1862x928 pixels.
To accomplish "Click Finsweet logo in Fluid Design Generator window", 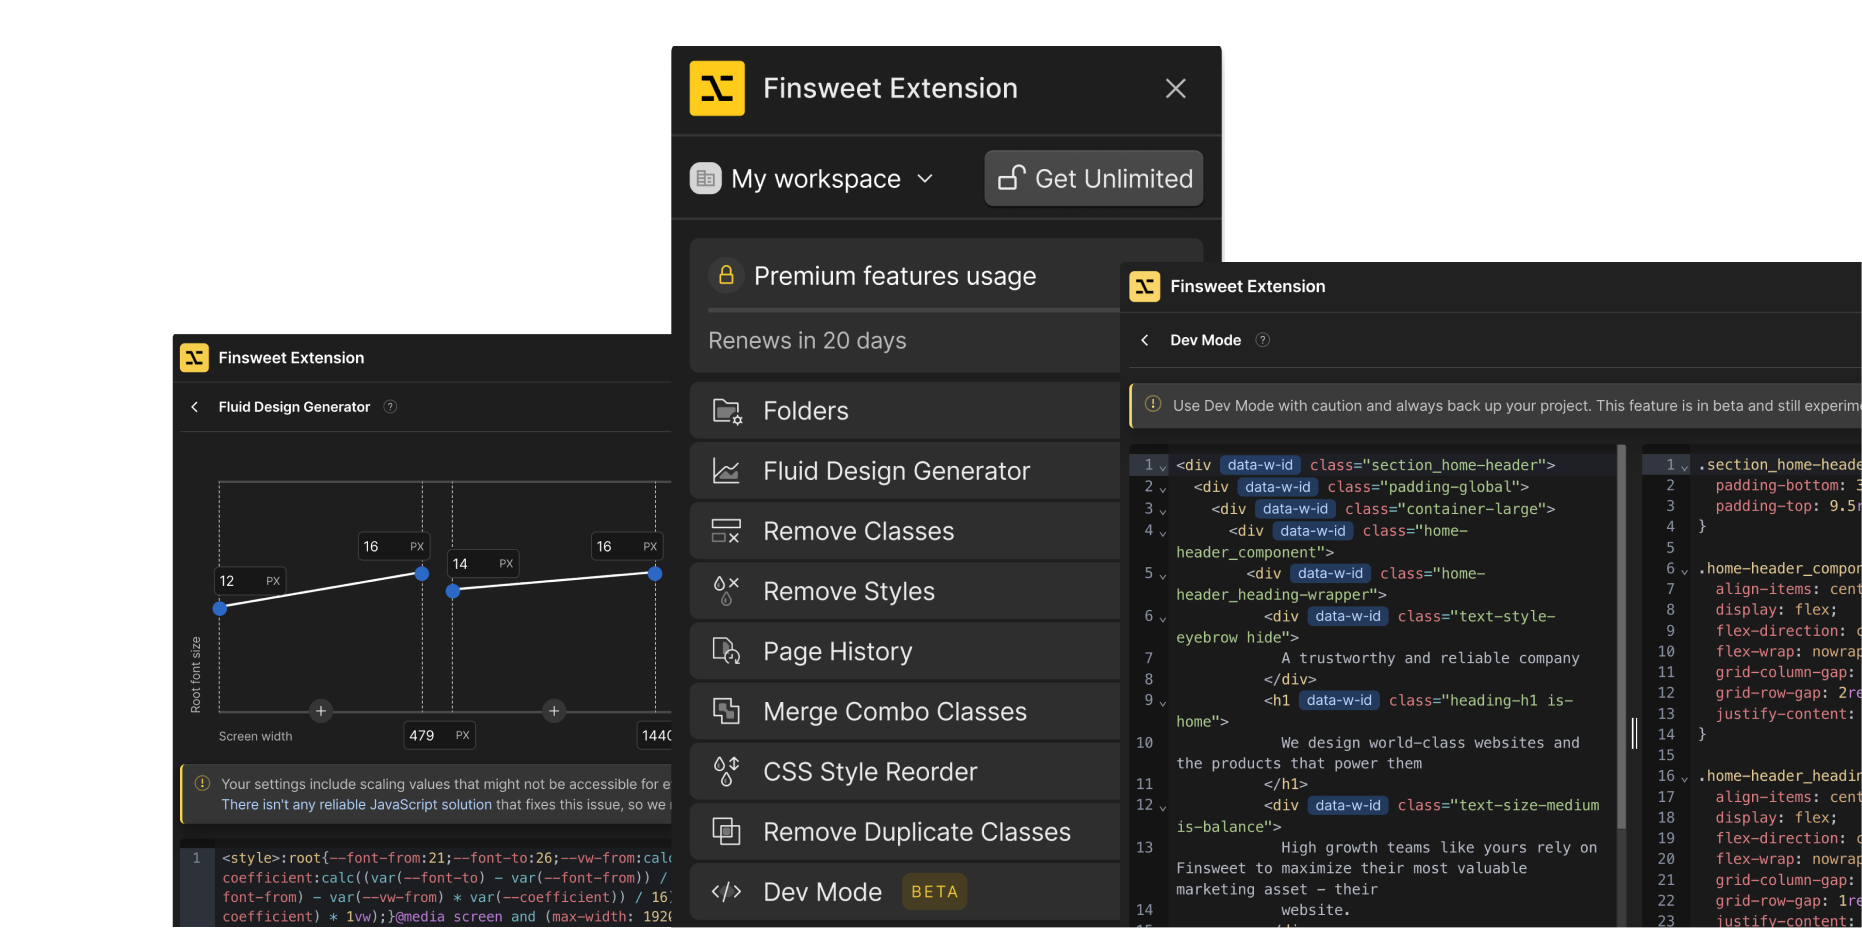I will click(194, 357).
